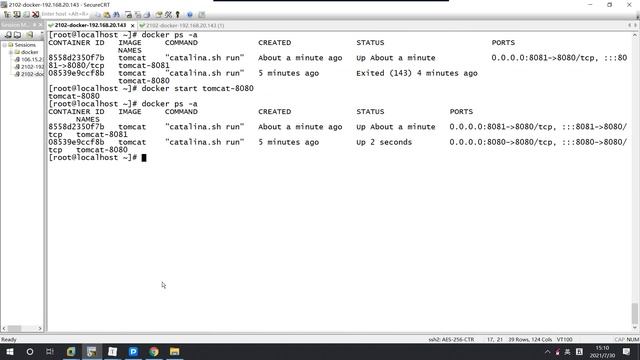Select the 106.15.2 session entry
640x360 pixels.
point(32,60)
